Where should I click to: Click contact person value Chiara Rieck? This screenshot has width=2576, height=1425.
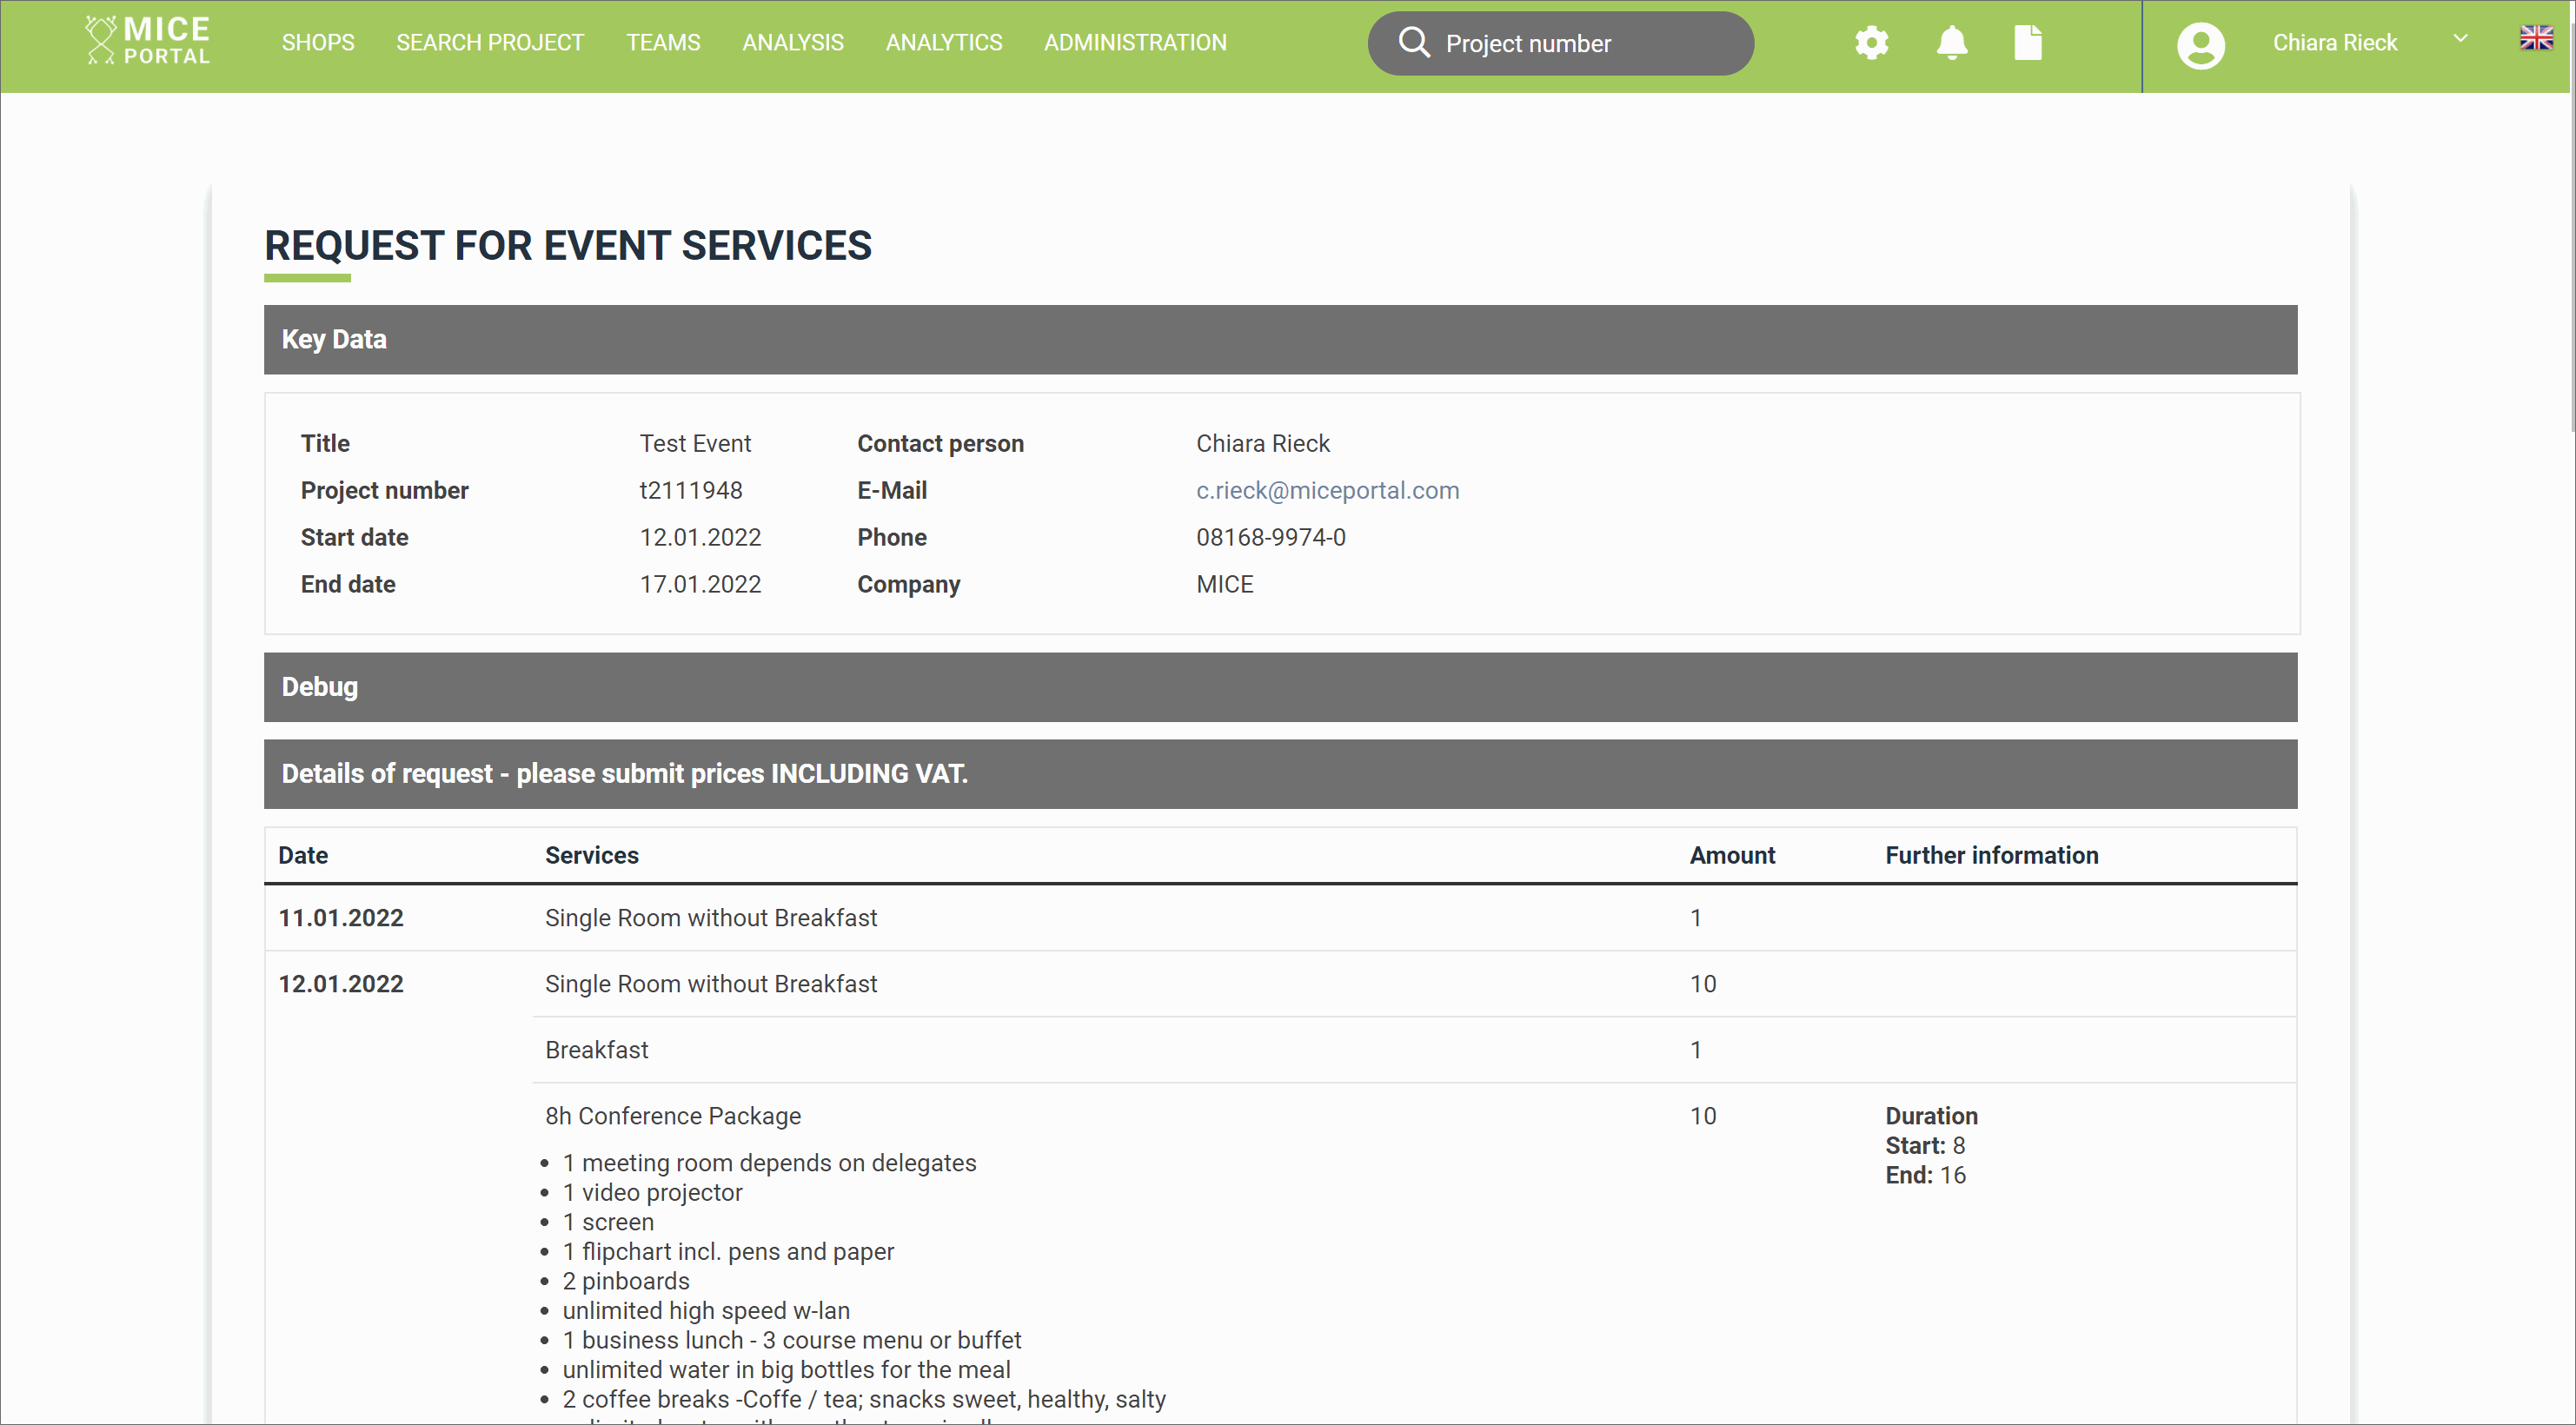(1262, 443)
